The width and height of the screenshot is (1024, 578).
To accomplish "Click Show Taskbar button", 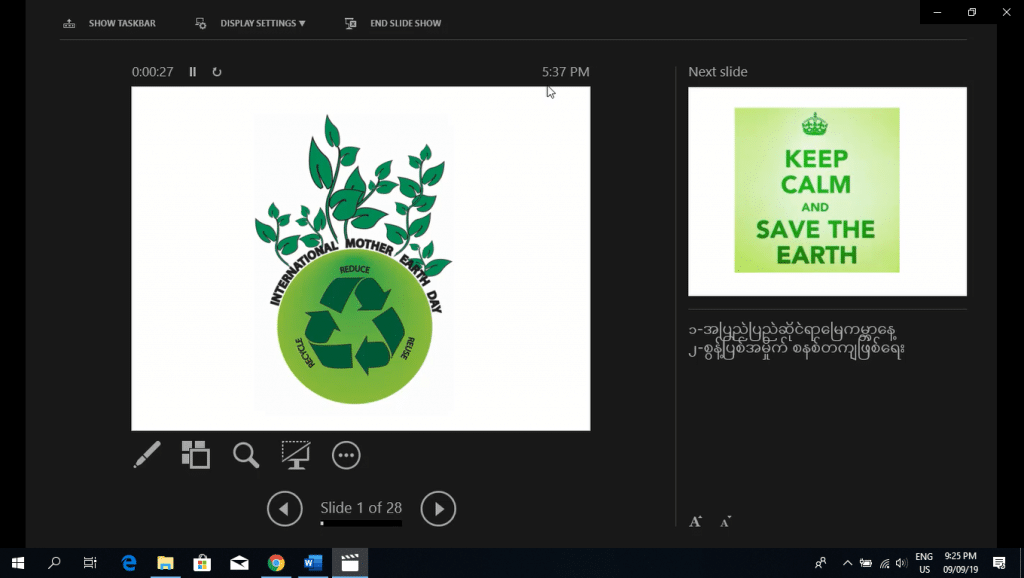I will point(109,24).
